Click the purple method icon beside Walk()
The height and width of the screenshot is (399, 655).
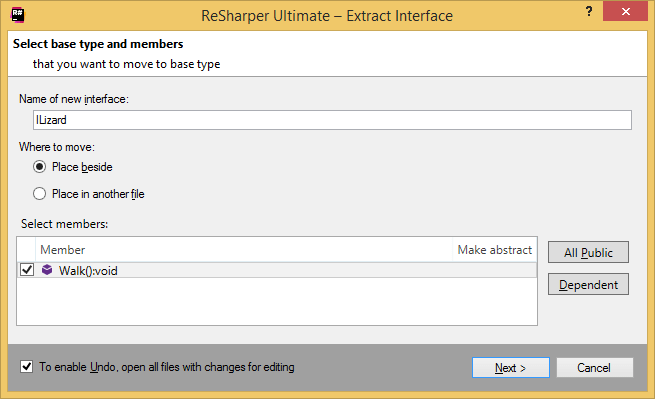(47, 270)
